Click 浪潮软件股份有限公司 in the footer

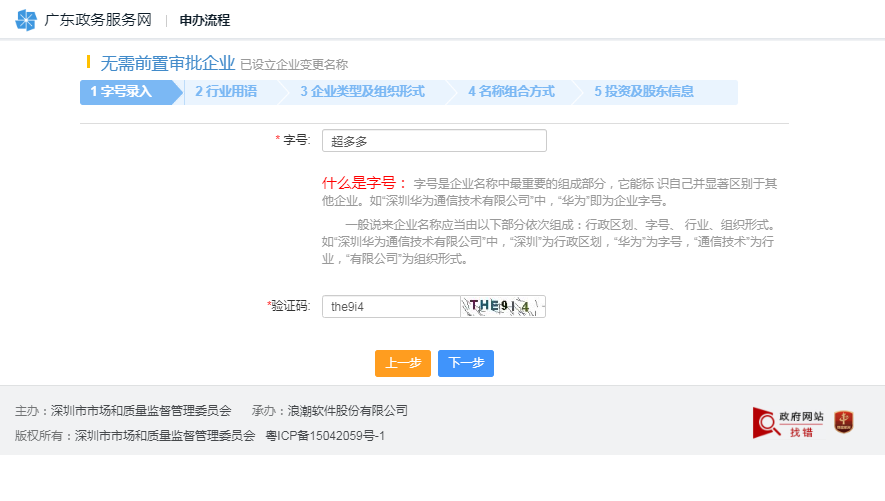click(347, 411)
